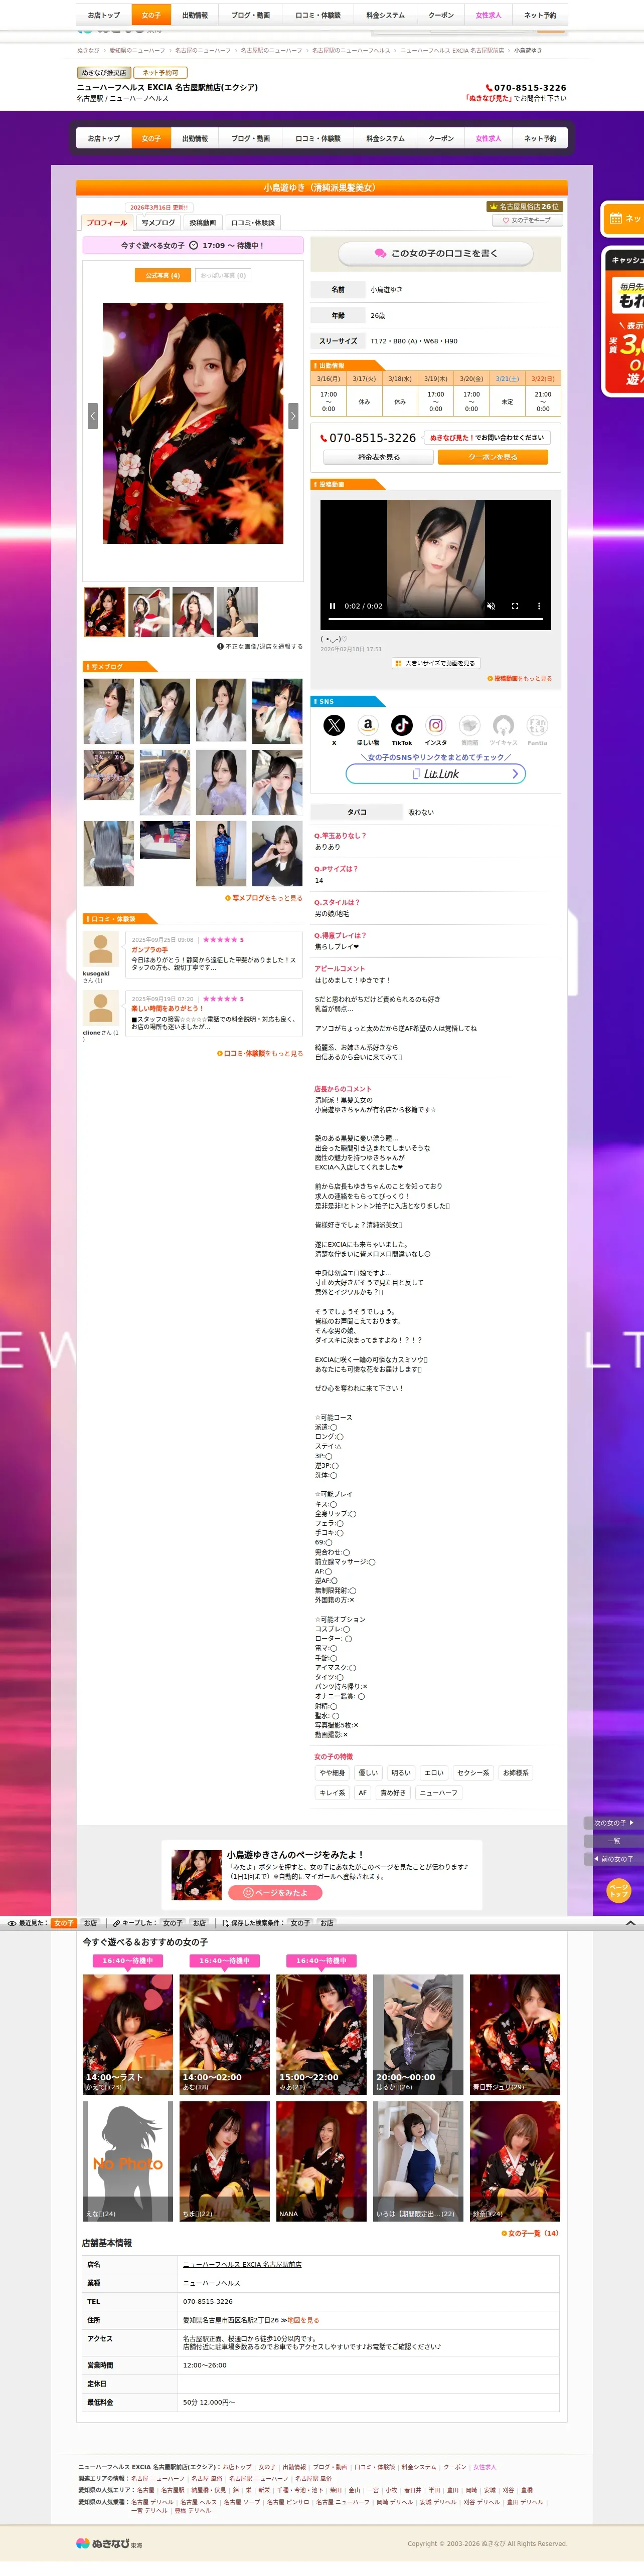Select the やや細身 trait tag
Viewport: 644px width, 2576px height.
[x=332, y=1773]
